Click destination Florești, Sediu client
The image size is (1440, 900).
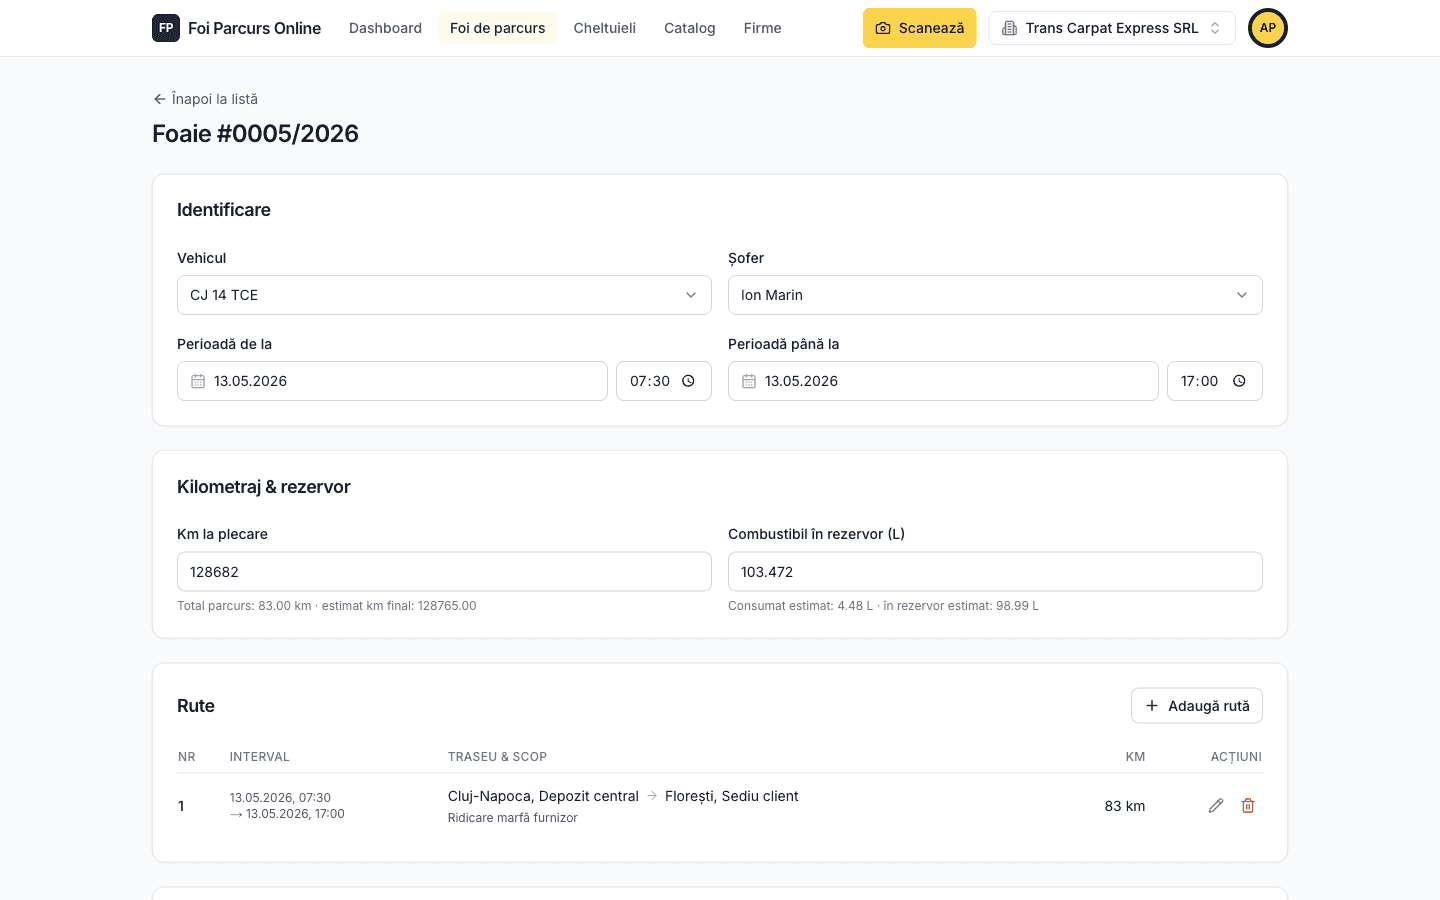pyautogui.click(x=732, y=796)
